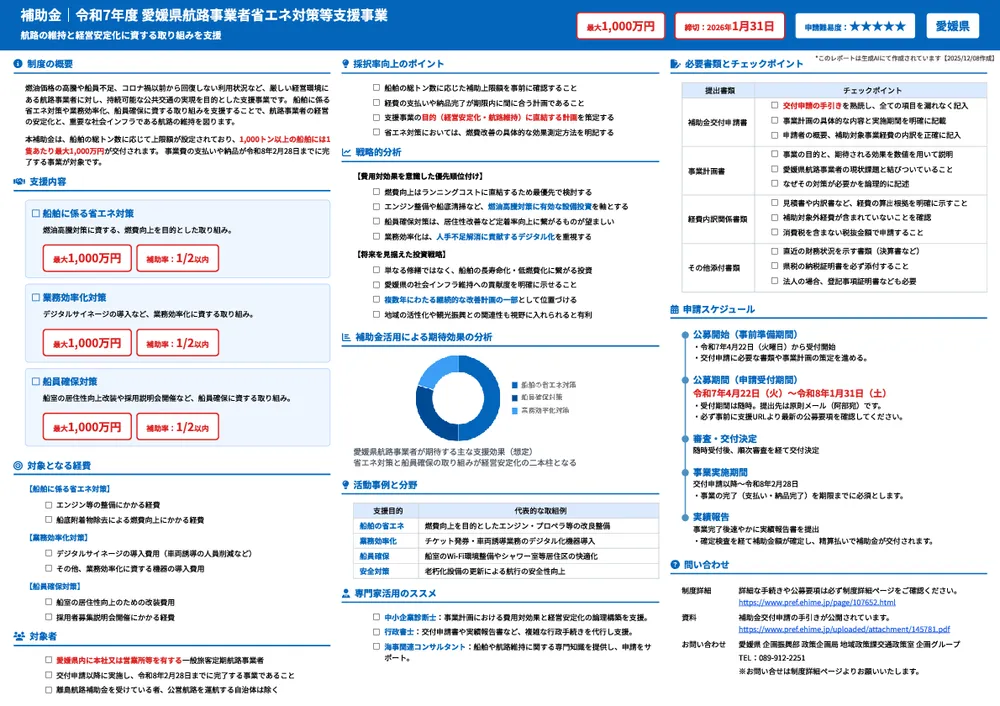Click the donut chart in 期待効果の分析
The image size is (1000, 706).
click(x=458, y=398)
